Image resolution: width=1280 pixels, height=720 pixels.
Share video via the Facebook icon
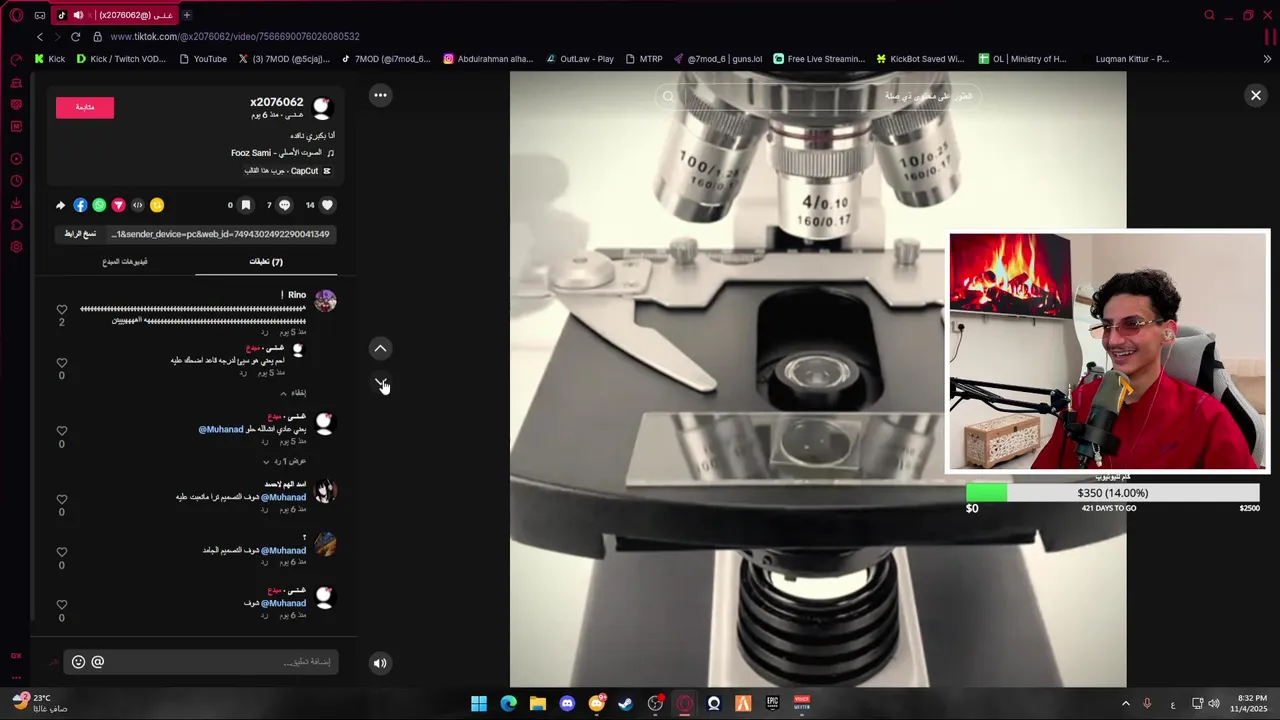pos(80,205)
